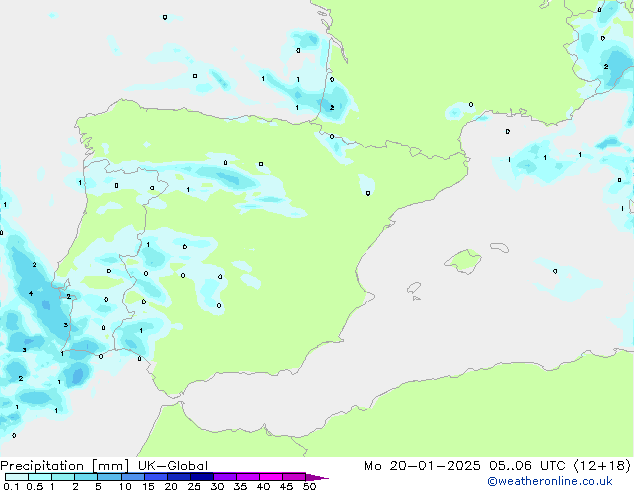The width and height of the screenshot is (634, 490).
Task: Click the 30–35 mm purple legend box
Action: point(225,477)
